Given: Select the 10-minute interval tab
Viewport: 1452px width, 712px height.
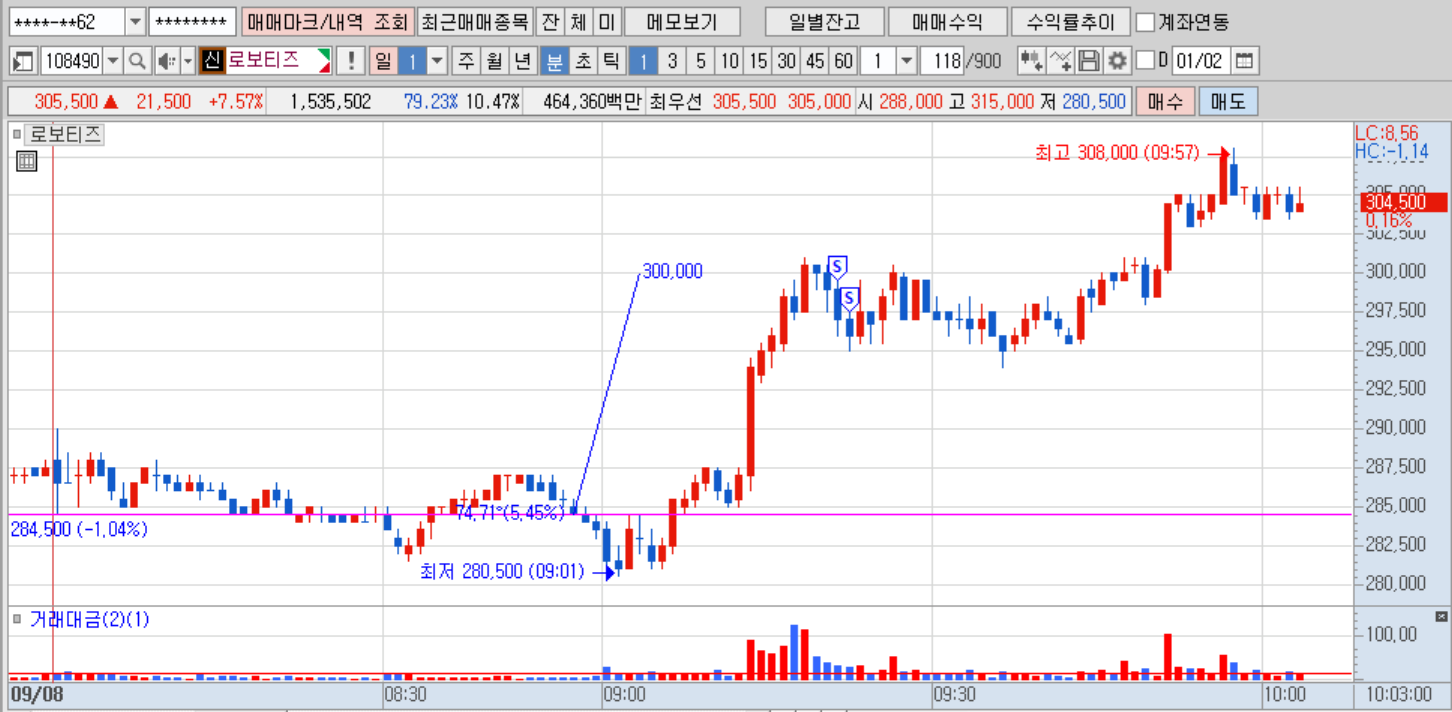Looking at the screenshot, I should [729, 61].
